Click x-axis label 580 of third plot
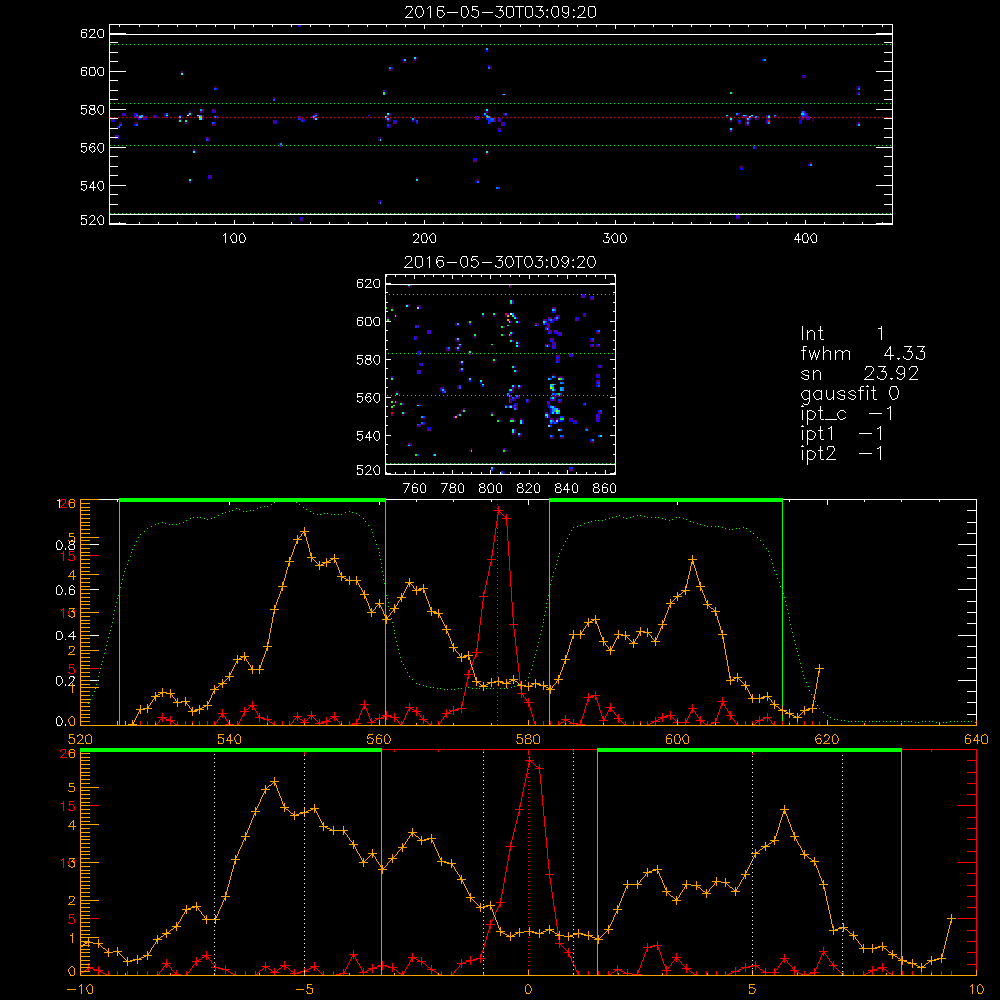This screenshot has width=1000, height=1000. pos(528,739)
